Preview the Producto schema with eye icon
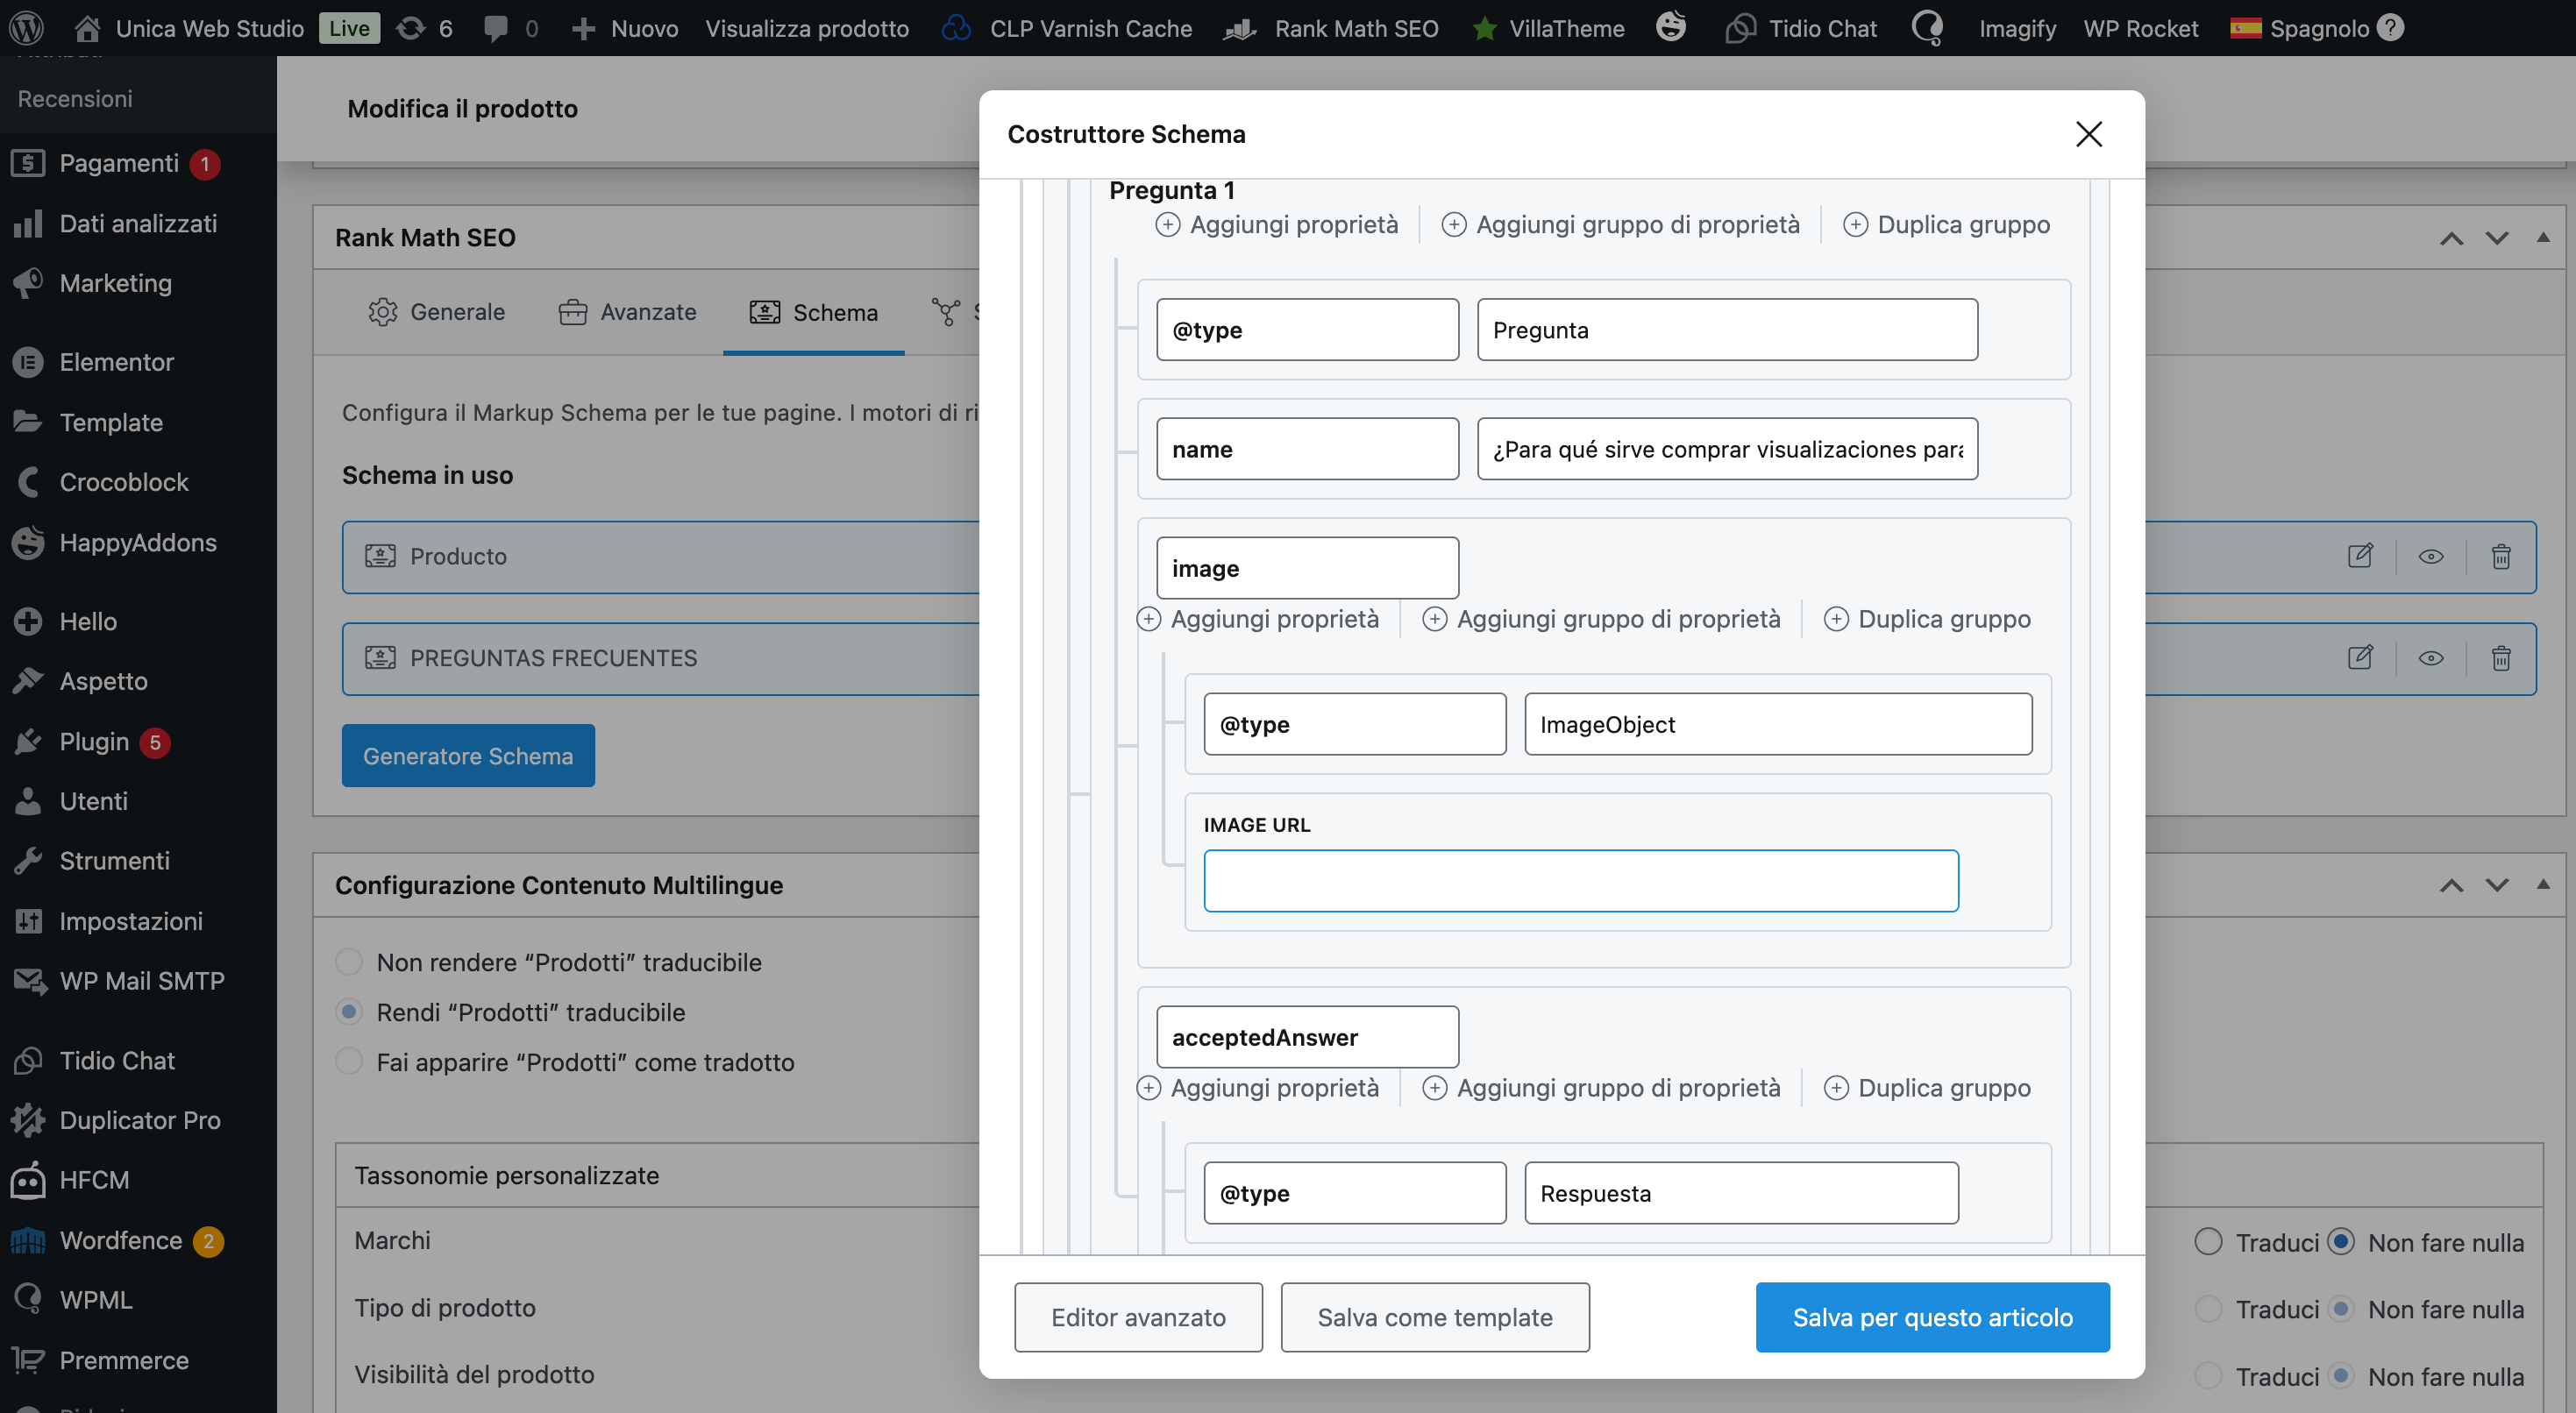 click(x=2431, y=556)
